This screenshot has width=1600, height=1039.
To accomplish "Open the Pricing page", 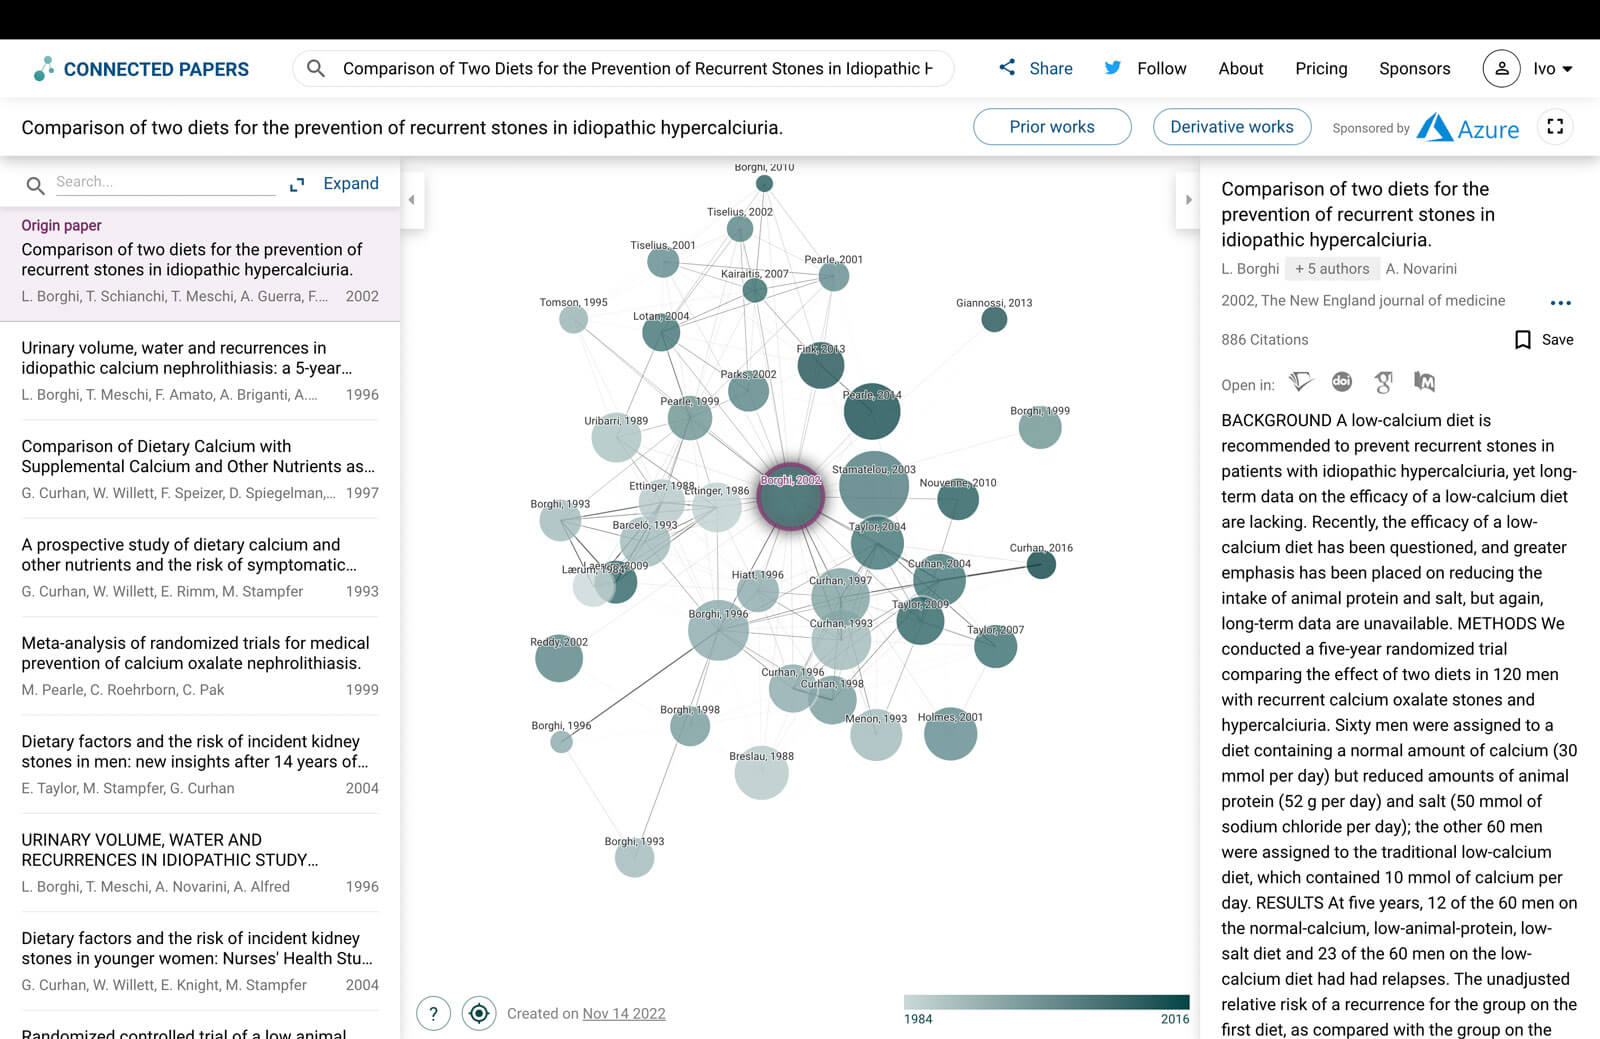I will pyautogui.click(x=1321, y=69).
